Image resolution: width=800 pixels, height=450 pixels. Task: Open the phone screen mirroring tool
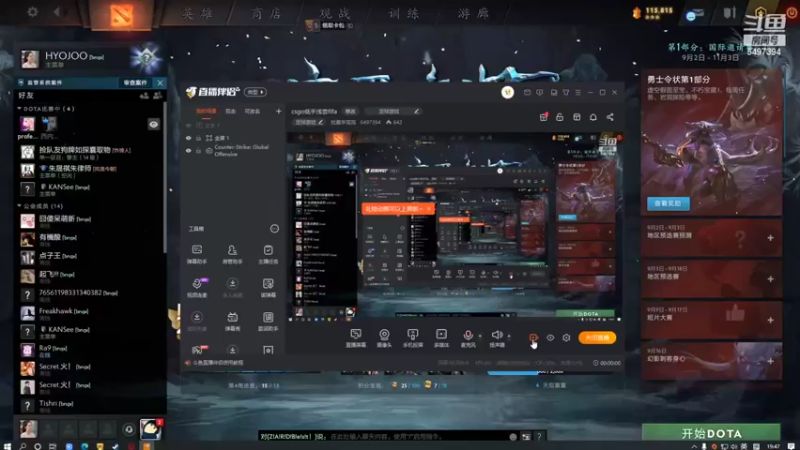click(413, 338)
